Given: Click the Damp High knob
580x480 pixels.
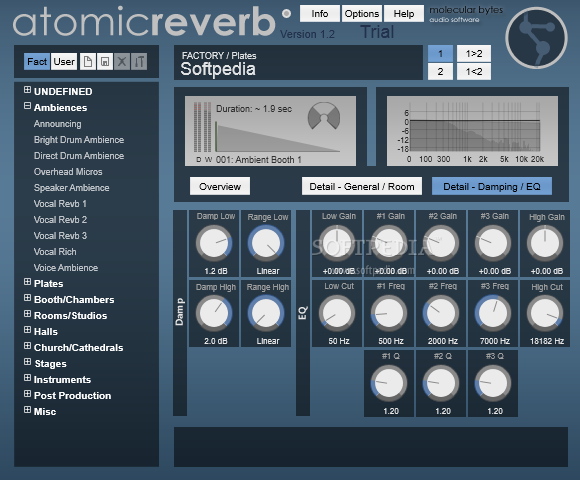Looking at the screenshot, I should pos(214,313).
